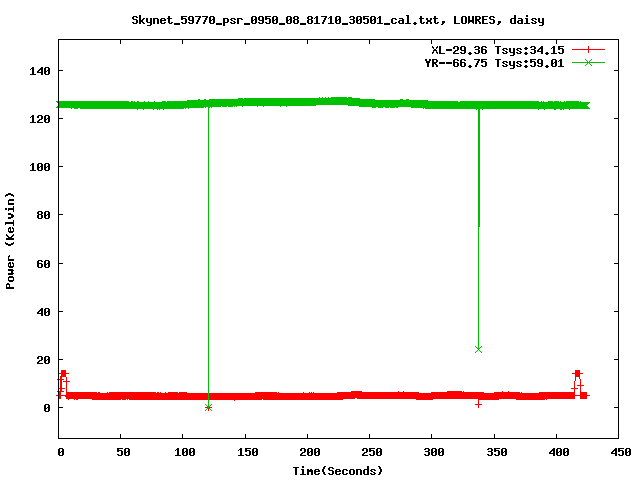Click the green YR trace peak near 225 seconds
640x480 pixels.
[x=338, y=101]
